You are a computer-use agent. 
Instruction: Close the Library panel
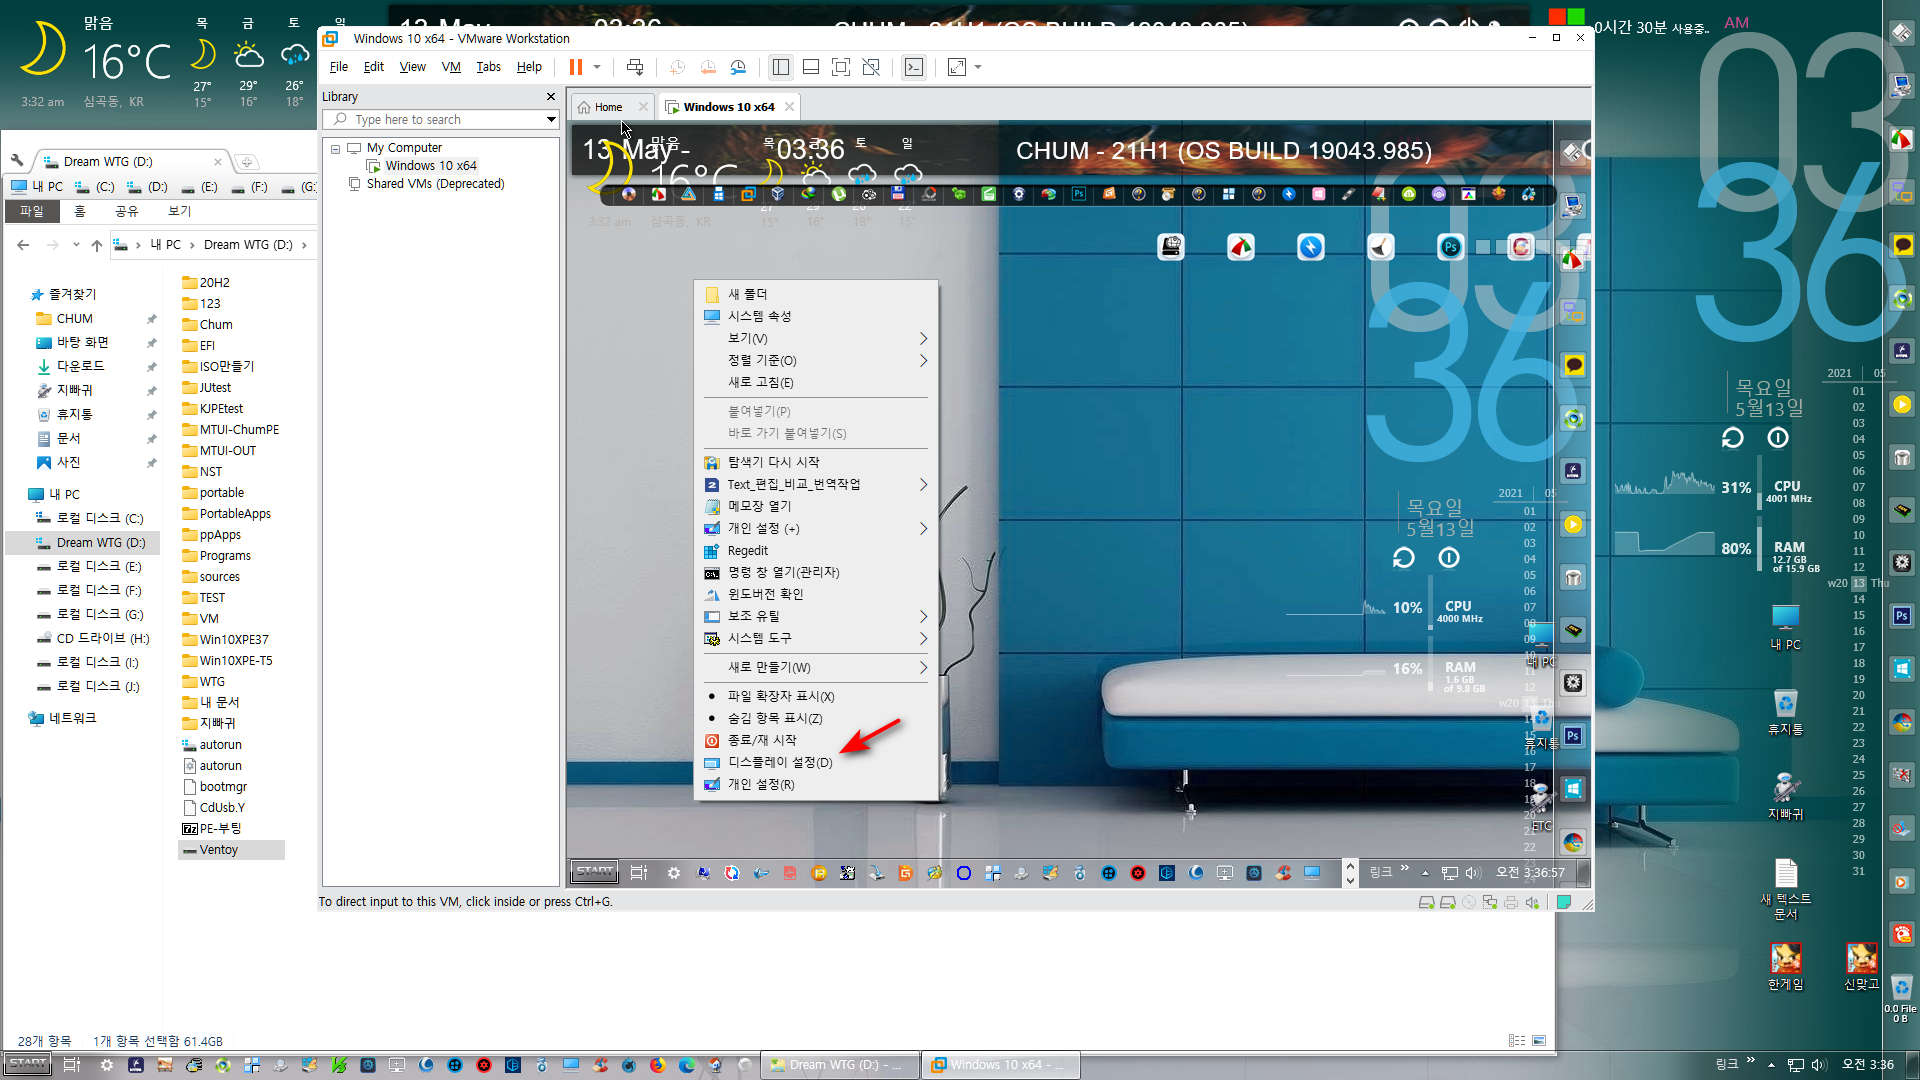[550, 97]
